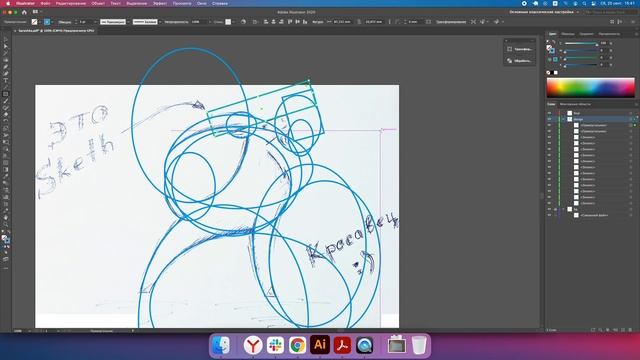
Task: Select the Zoom tool in toolbar
Action: tap(5, 224)
